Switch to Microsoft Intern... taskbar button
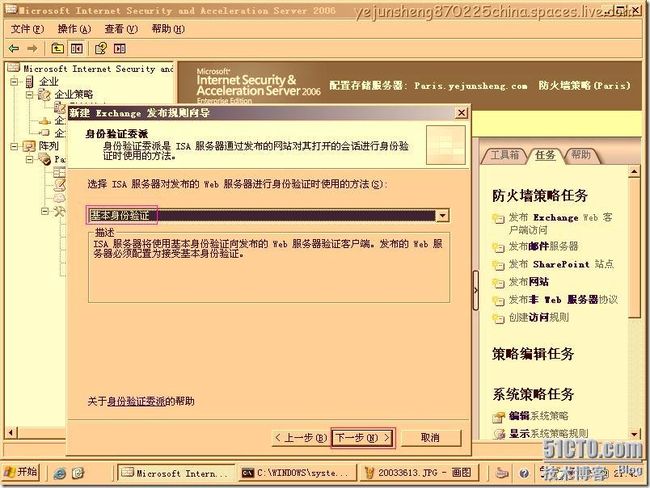650x488 pixels. pos(177,473)
